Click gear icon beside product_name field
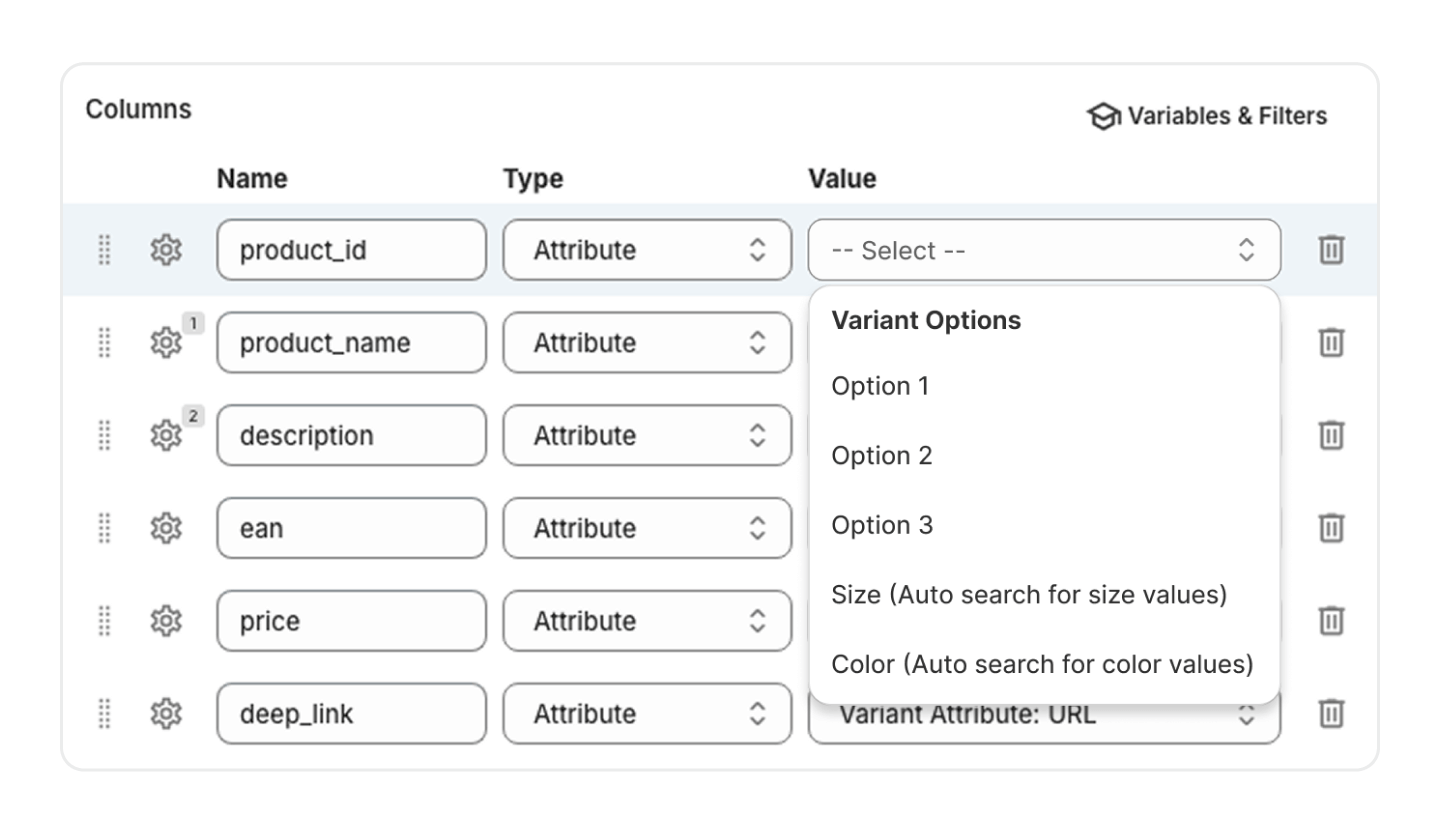1440x831 pixels. [x=165, y=343]
